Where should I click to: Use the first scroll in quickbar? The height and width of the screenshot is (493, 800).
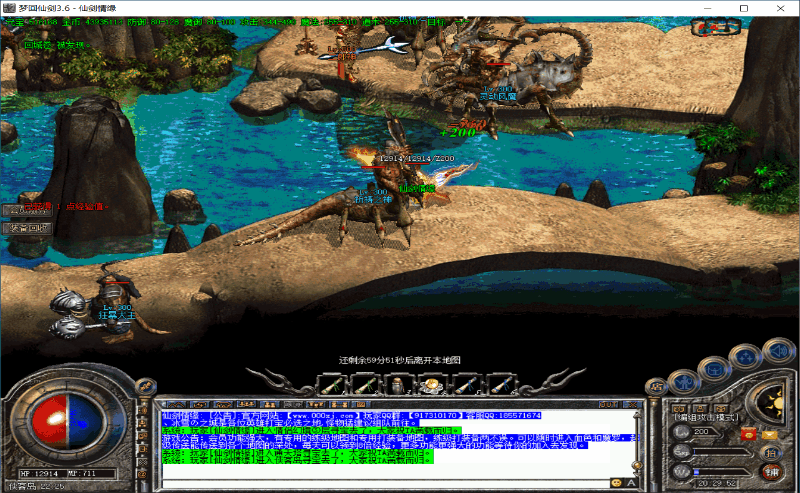(335, 383)
